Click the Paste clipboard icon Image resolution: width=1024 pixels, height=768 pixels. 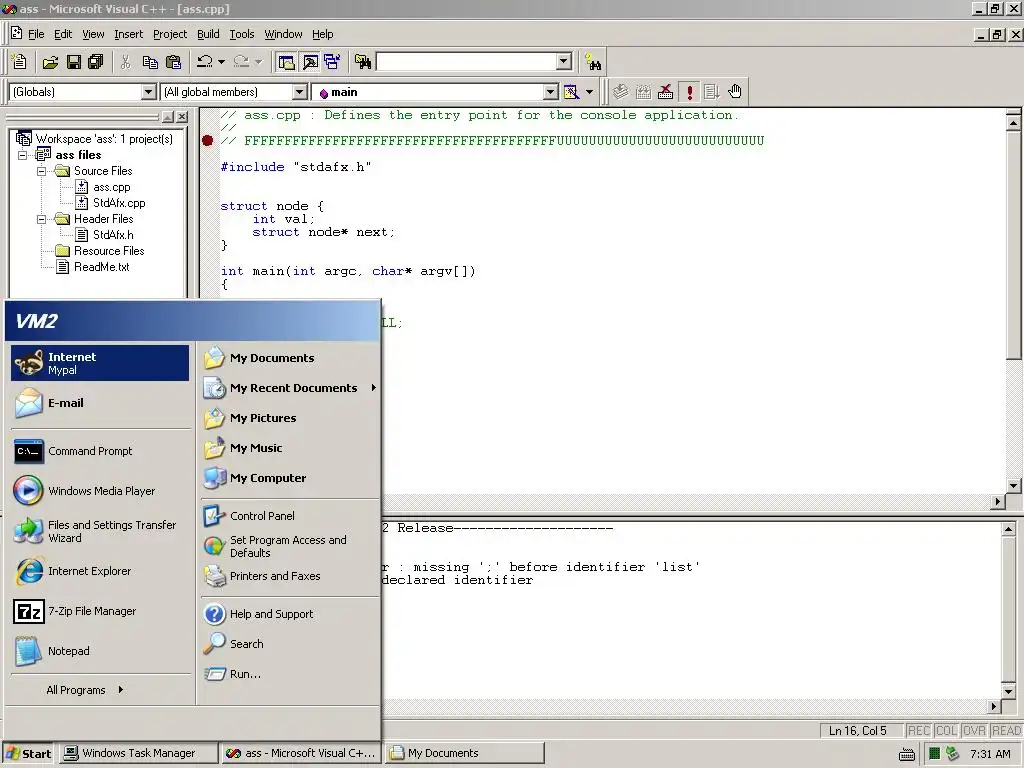click(174, 62)
